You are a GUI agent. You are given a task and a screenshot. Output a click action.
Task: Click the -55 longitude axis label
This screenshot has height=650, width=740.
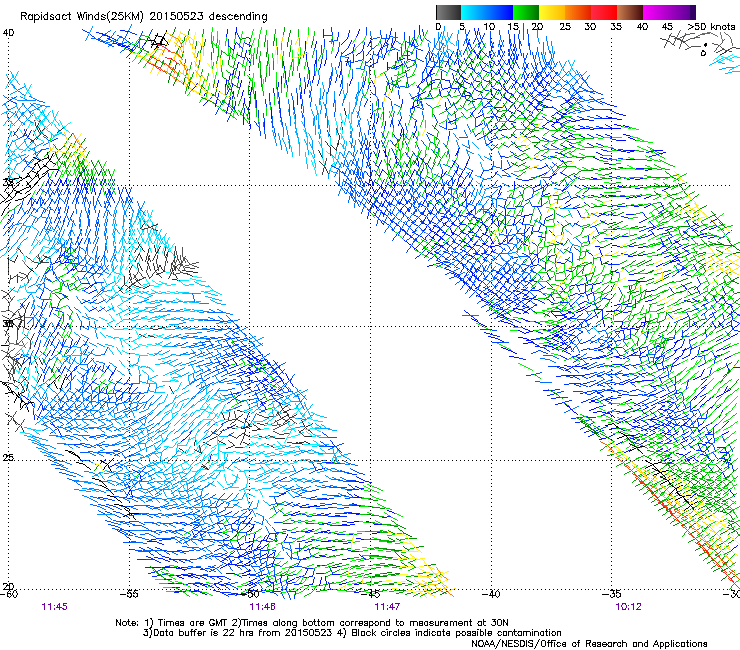coord(129,594)
